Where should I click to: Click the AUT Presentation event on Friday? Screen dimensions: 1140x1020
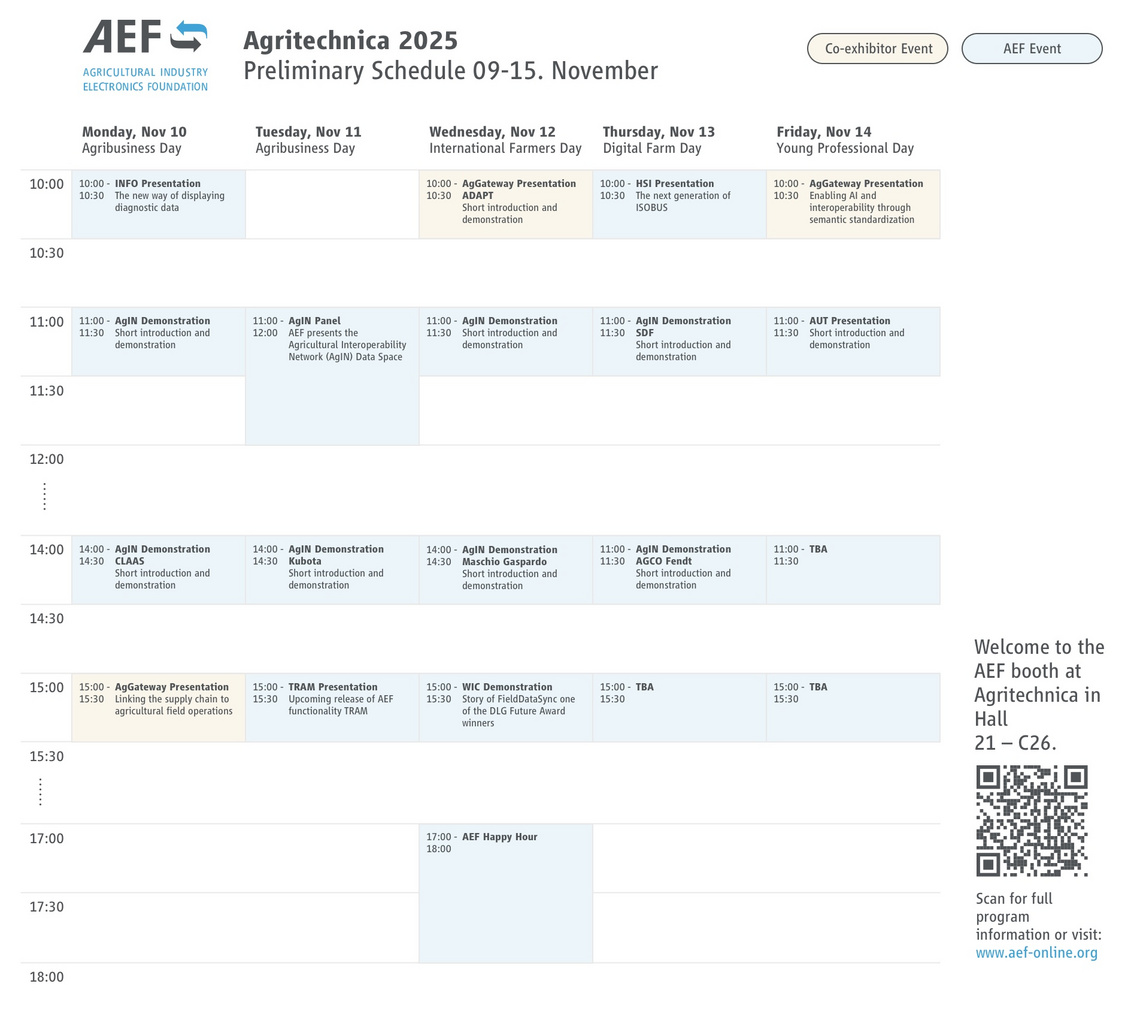[x=853, y=341]
